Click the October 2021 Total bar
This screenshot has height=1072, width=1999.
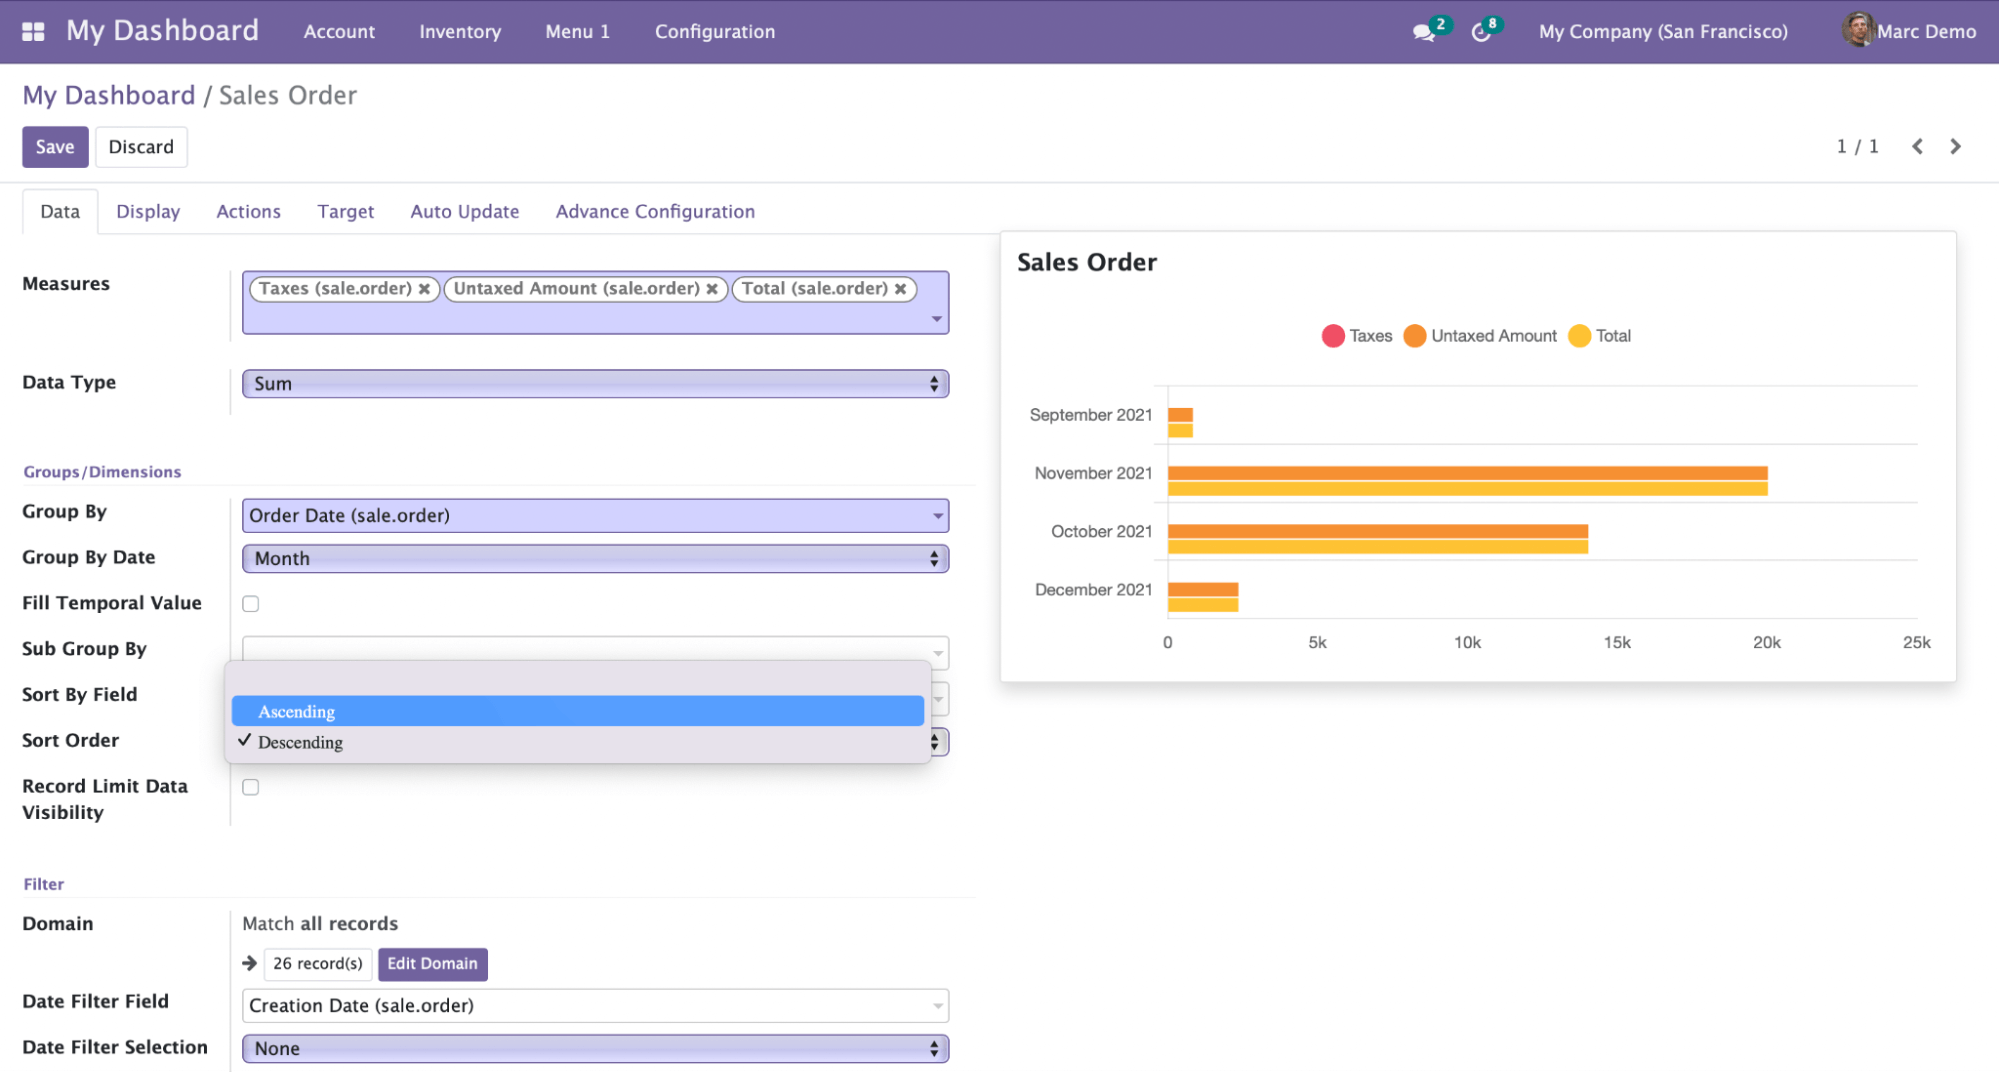click(1378, 547)
